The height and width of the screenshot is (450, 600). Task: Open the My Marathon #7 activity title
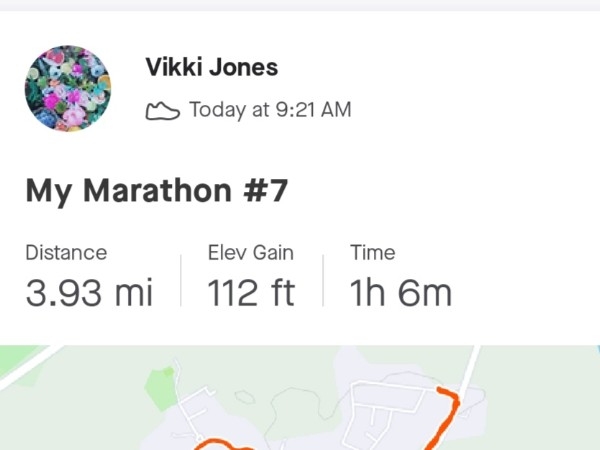(157, 191)
